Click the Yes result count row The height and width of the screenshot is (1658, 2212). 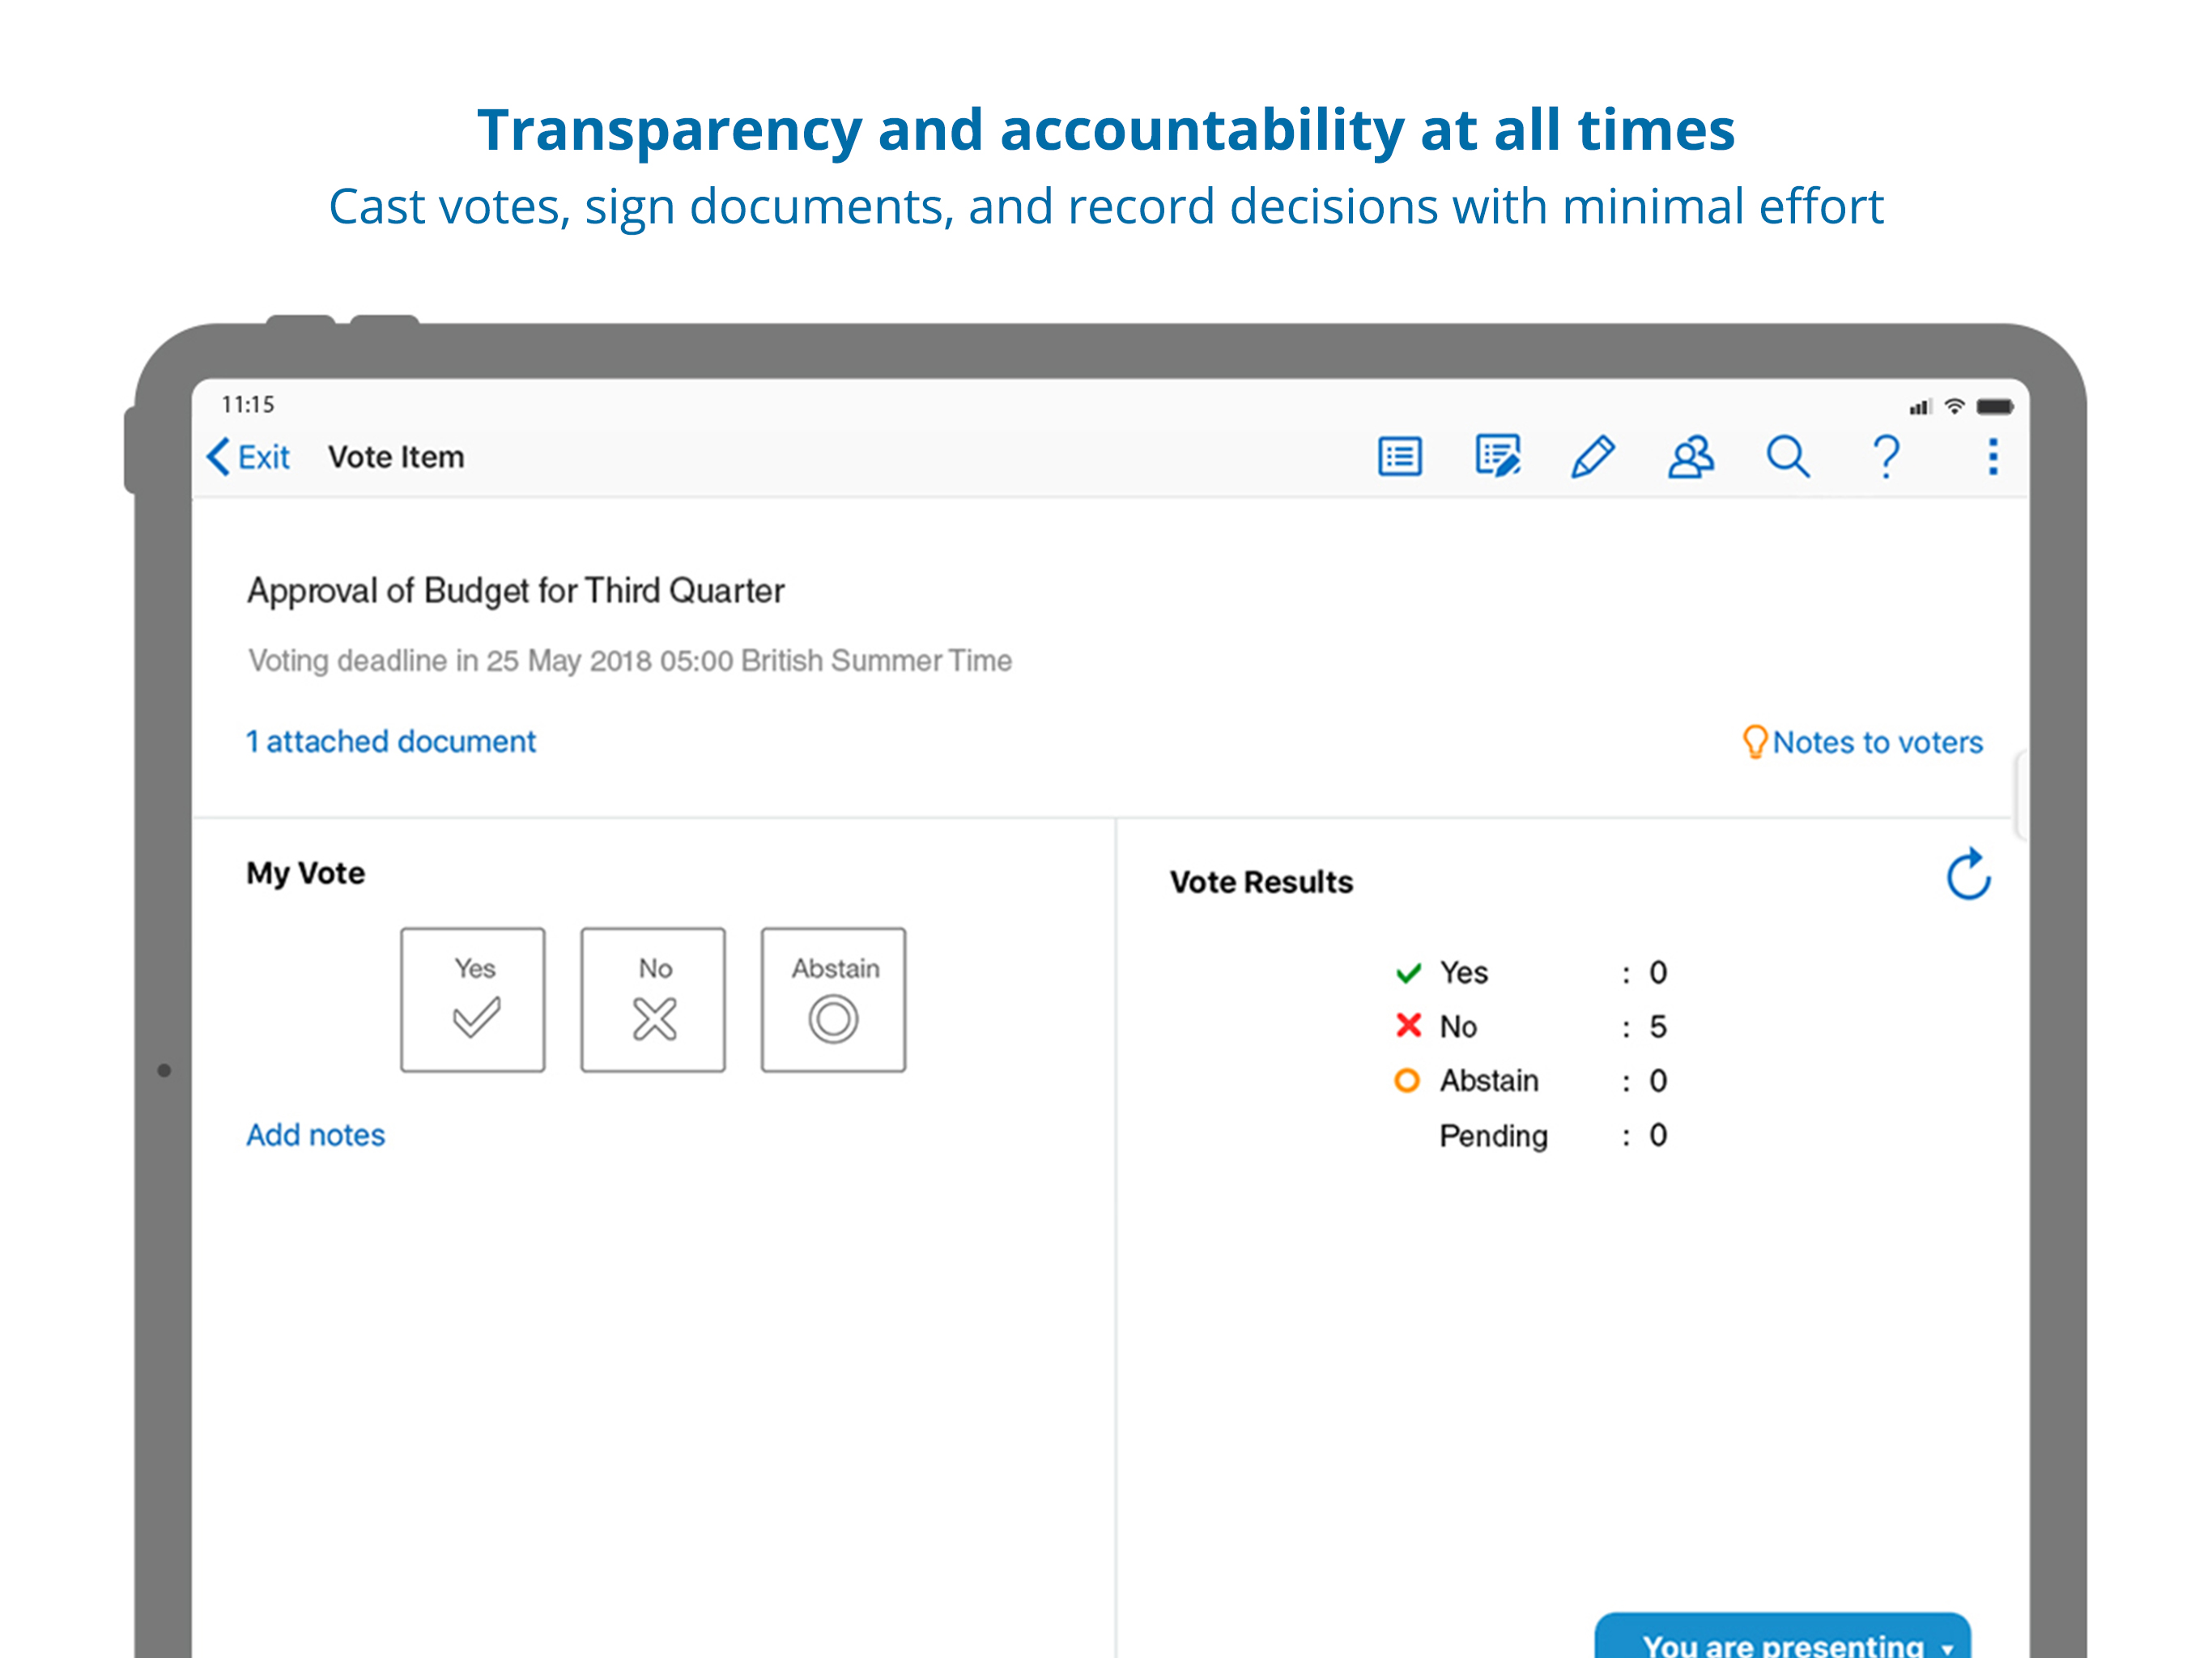pyautogui.click(x=1531, y=973)
